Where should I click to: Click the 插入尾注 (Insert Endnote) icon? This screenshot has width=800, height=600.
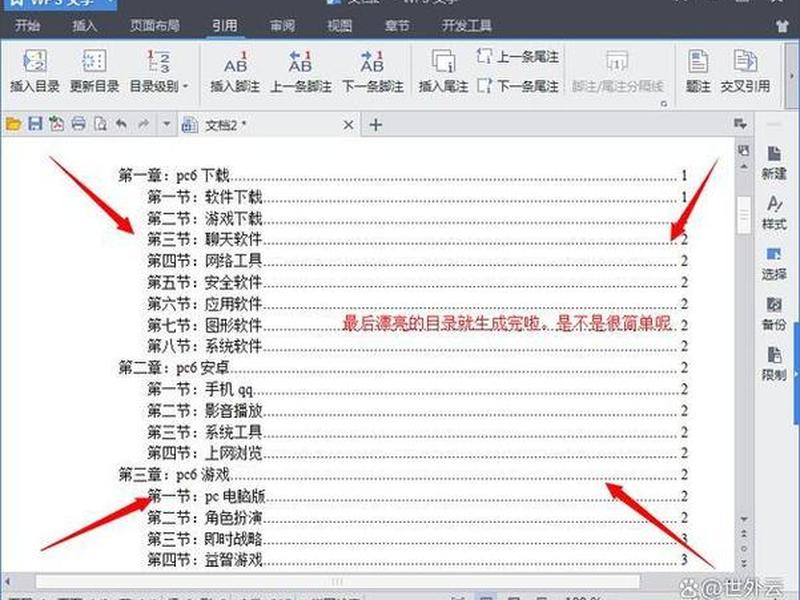(x=443, y=61)
